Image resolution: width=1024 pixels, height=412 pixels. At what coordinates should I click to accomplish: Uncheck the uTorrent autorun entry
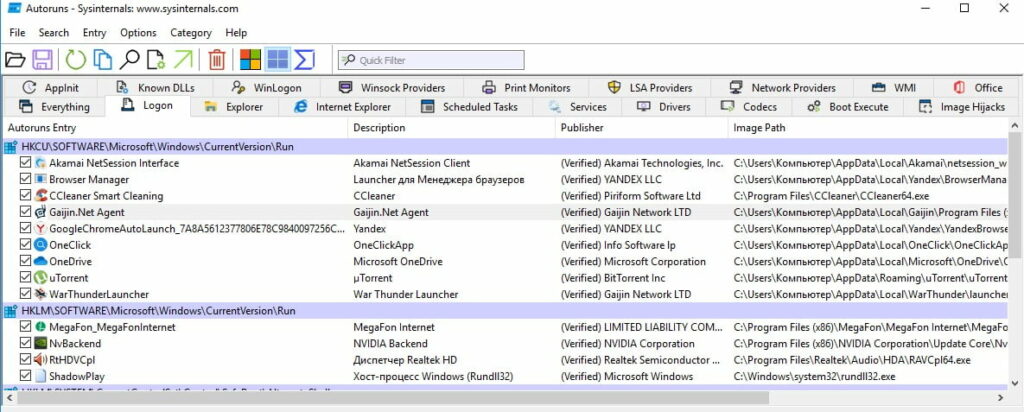click(x=26, y=277)
